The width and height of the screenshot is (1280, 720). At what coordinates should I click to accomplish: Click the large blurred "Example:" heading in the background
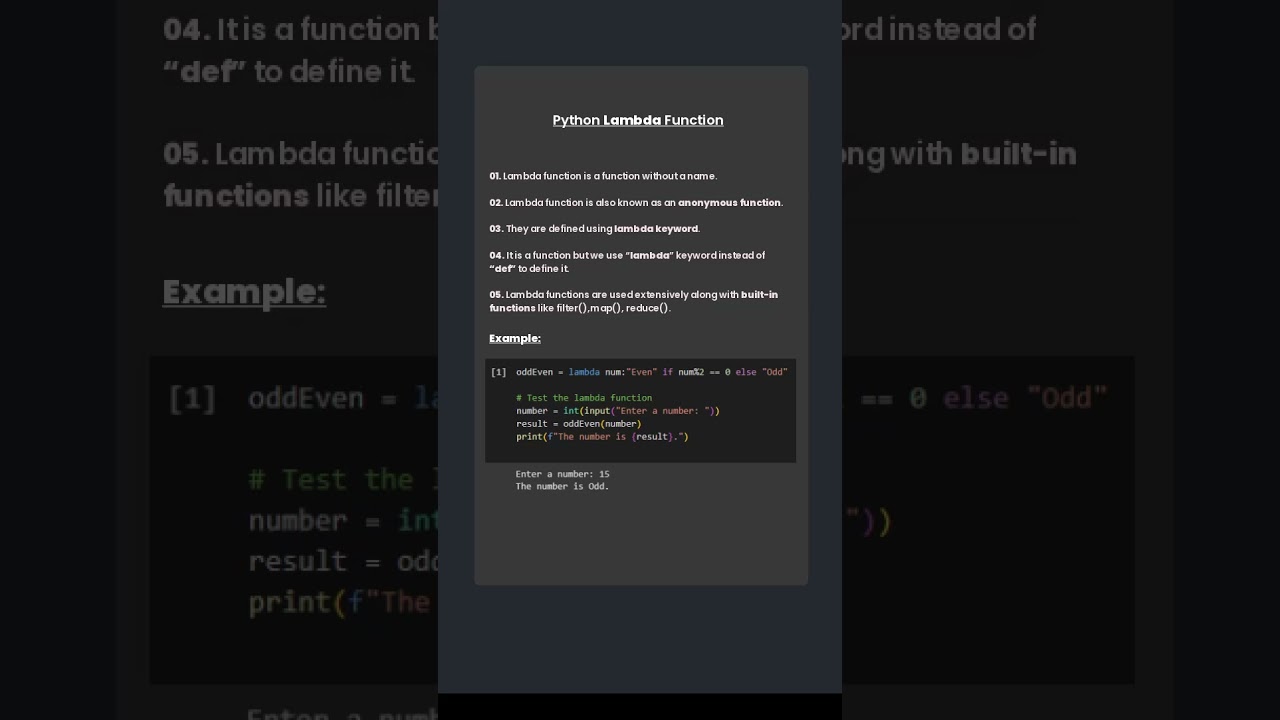pyautogui.click(x=244, y=292)
